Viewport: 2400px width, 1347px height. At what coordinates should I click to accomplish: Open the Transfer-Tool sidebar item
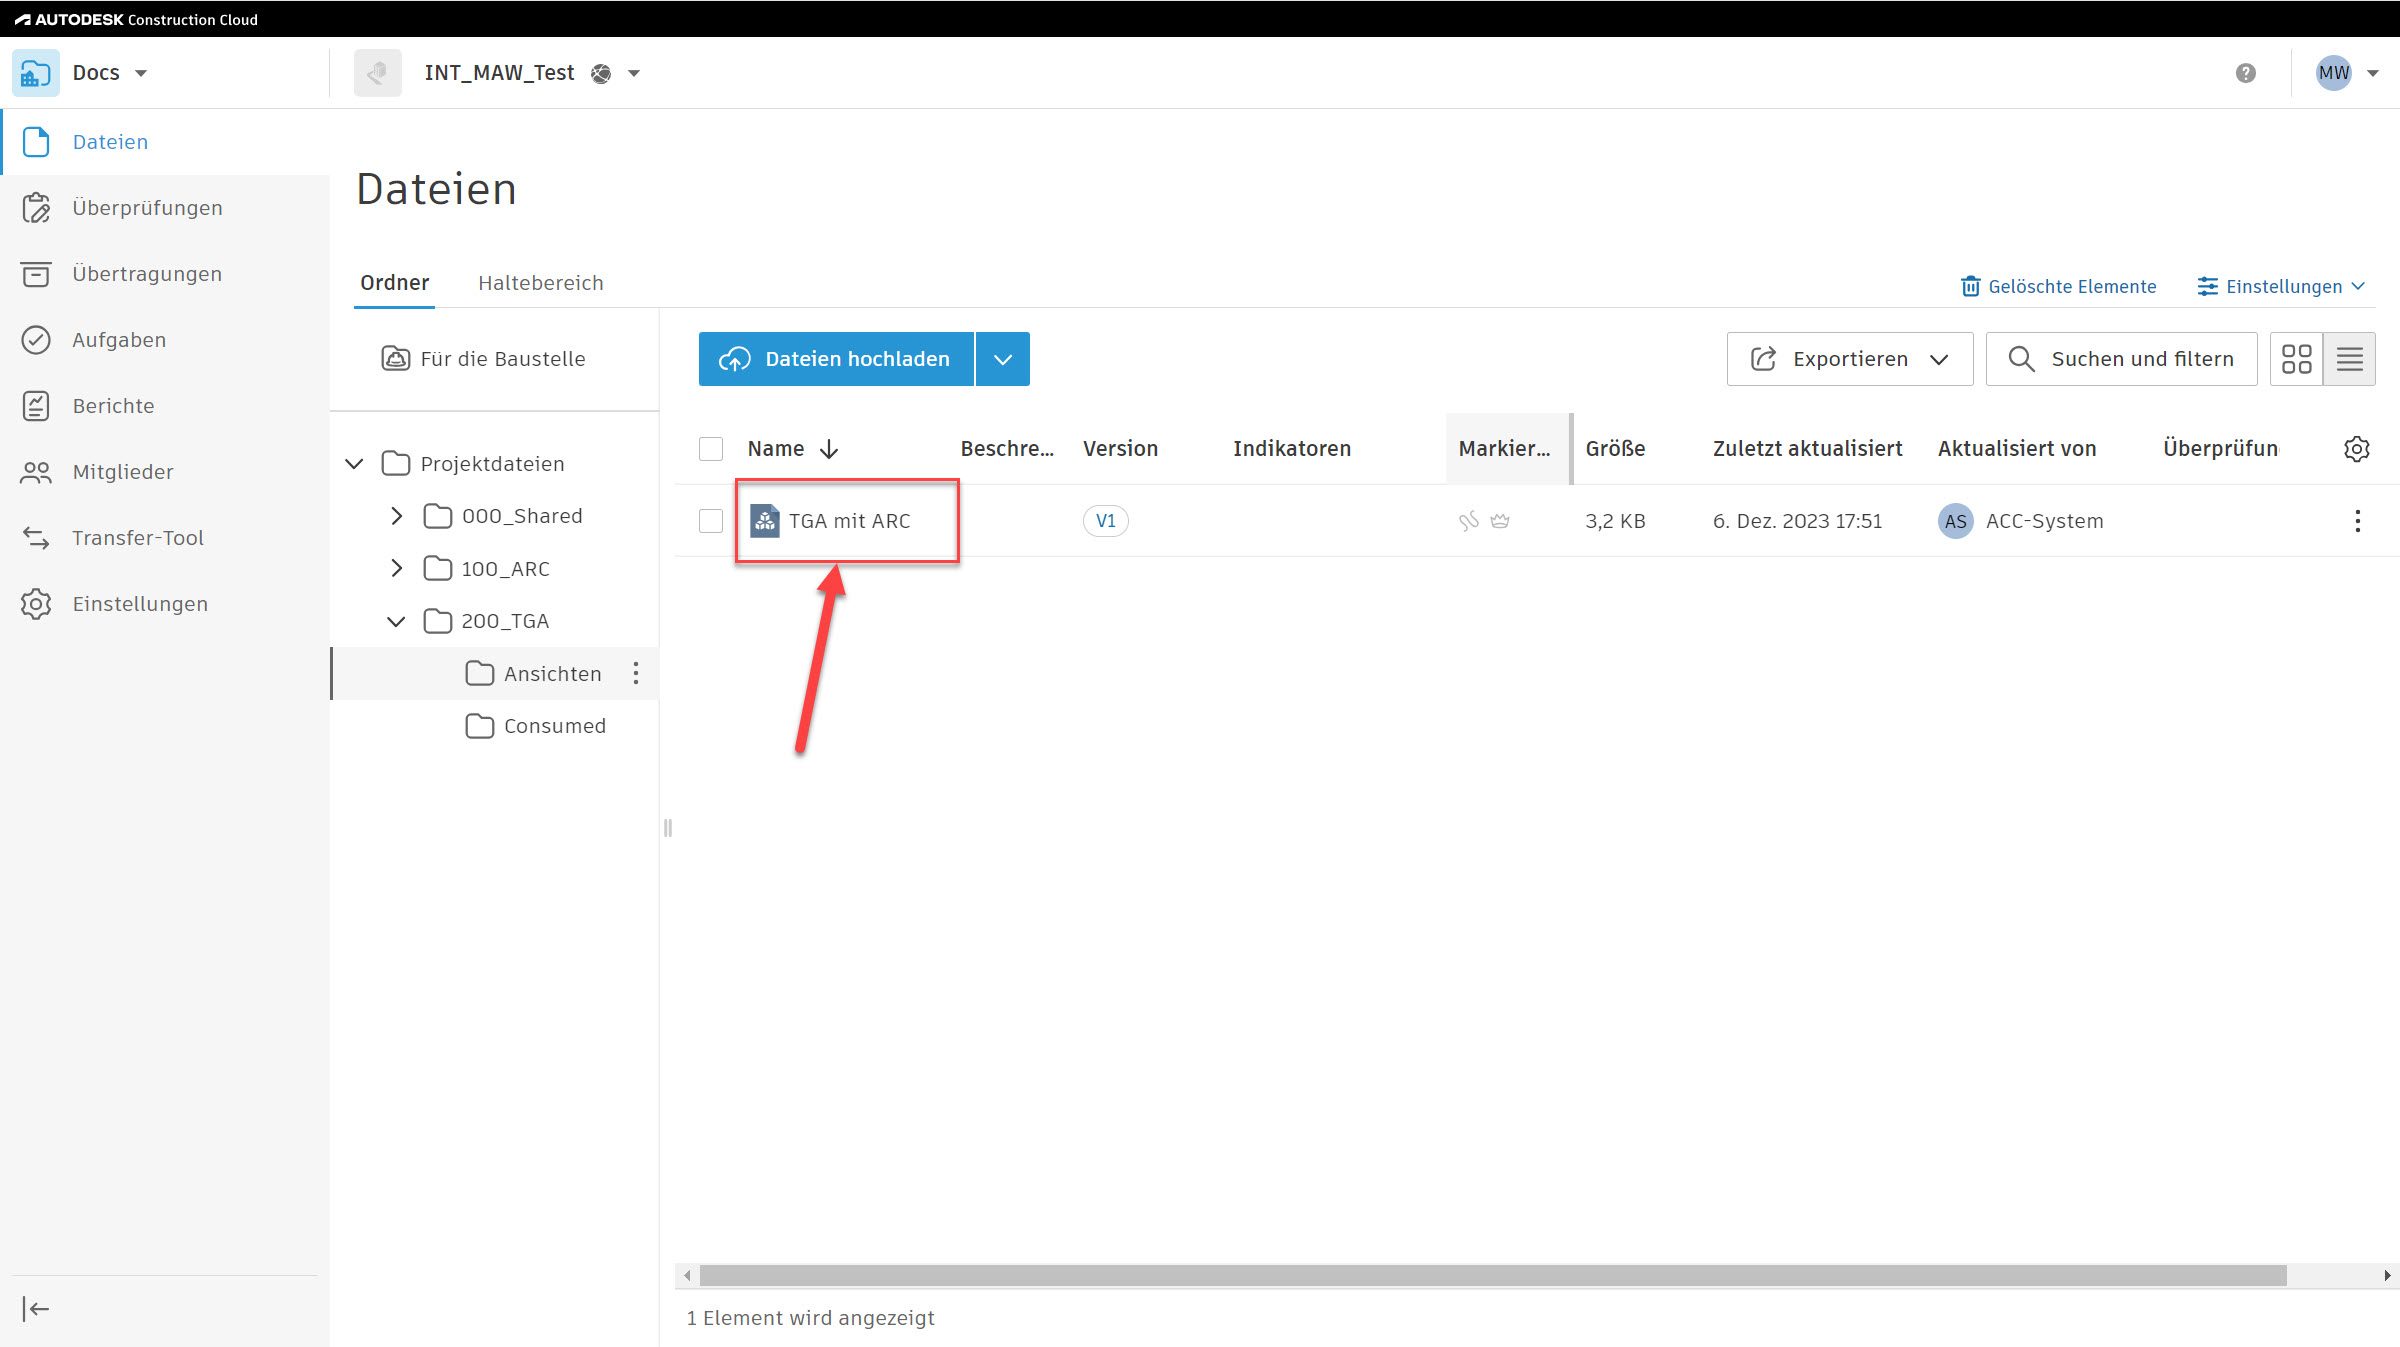[x=138, y=538]
